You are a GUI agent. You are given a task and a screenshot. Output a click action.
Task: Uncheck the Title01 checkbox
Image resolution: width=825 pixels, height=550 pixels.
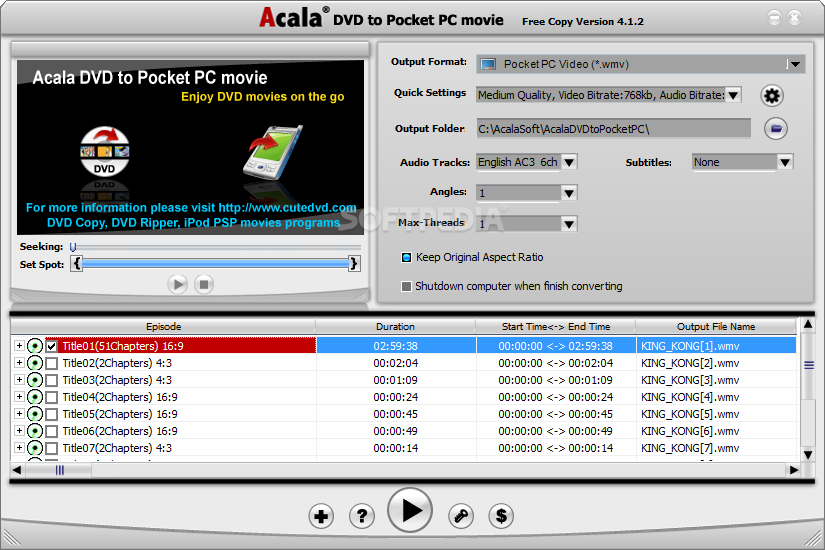(x=52, y=346)
